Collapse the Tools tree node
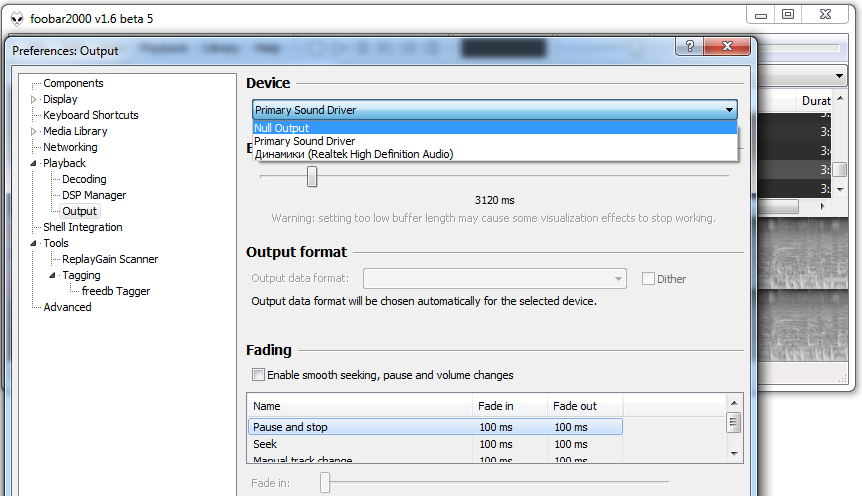 coord(34,243)
